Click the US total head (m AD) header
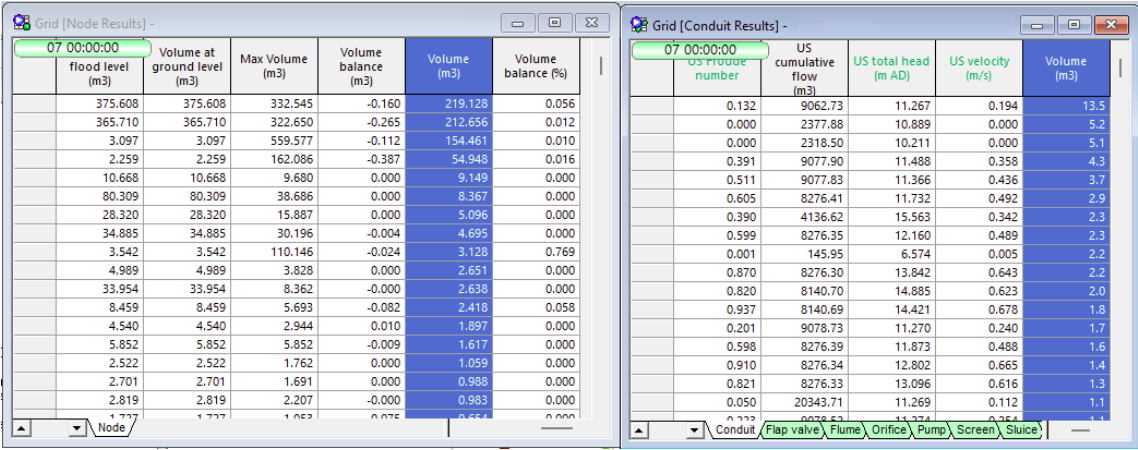Viewport: 1138px width, 450px height. (x=891, y=69)
